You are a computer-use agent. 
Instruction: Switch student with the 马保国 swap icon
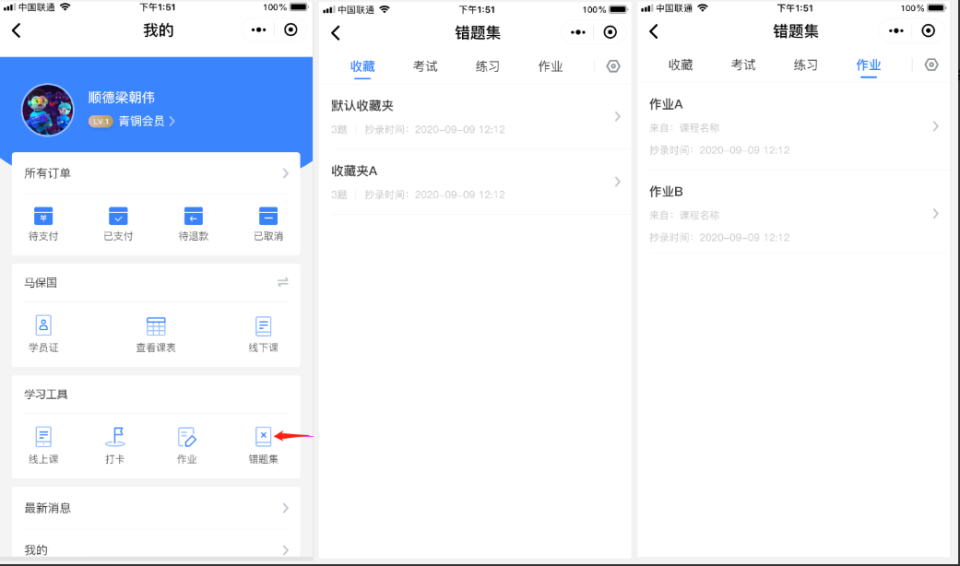(x=283, y=282)
